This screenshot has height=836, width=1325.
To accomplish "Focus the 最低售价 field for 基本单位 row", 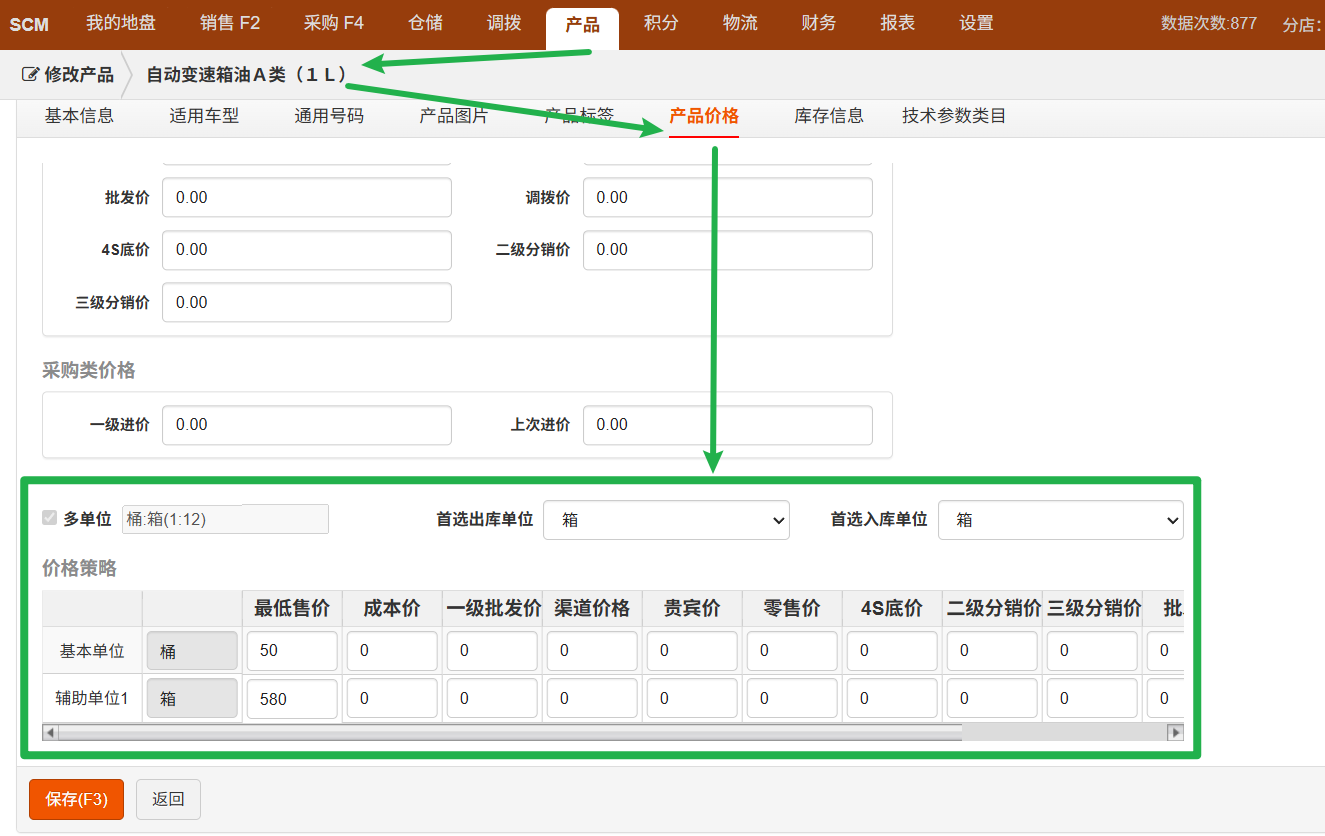I will coord(291,651).
